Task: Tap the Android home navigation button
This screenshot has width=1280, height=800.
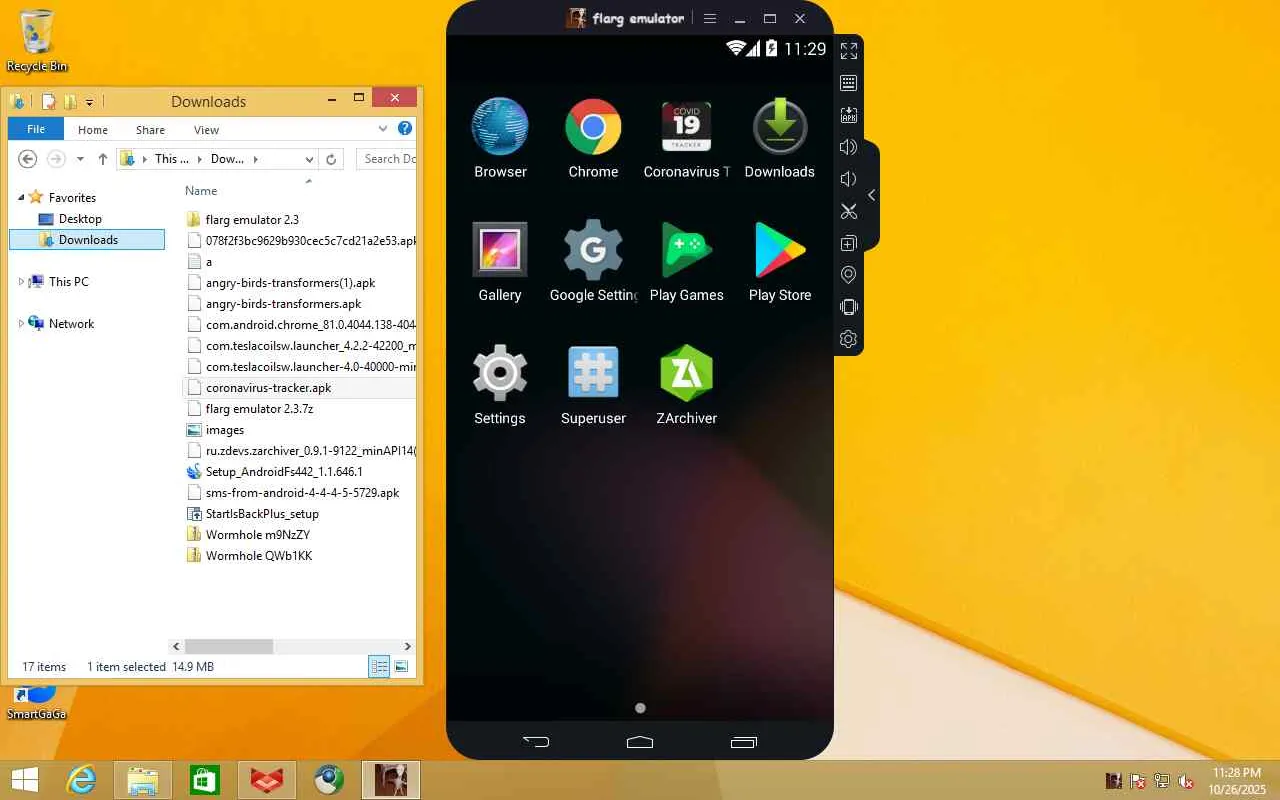Action: pos(640,742)
